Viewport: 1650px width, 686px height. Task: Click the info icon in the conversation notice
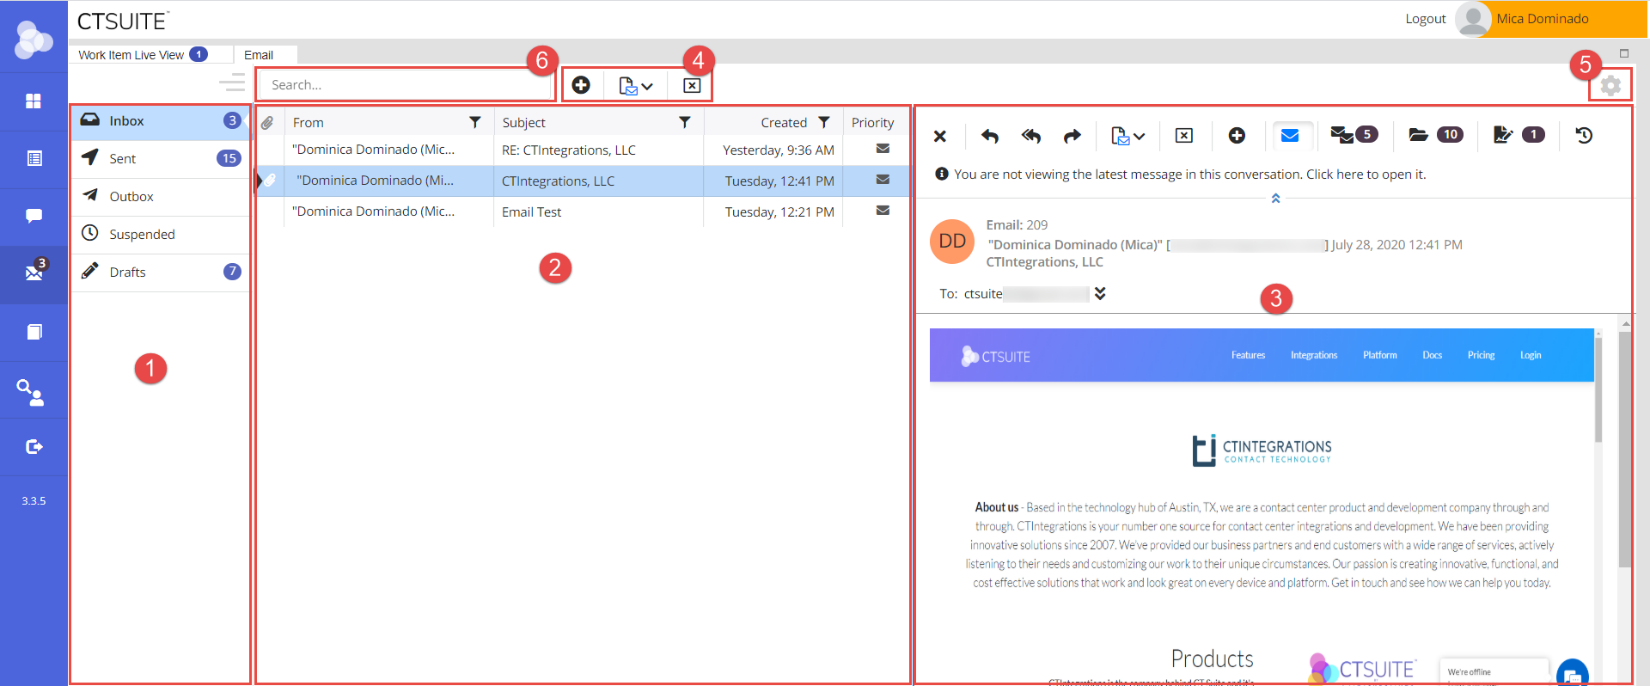tap(941, 174)
